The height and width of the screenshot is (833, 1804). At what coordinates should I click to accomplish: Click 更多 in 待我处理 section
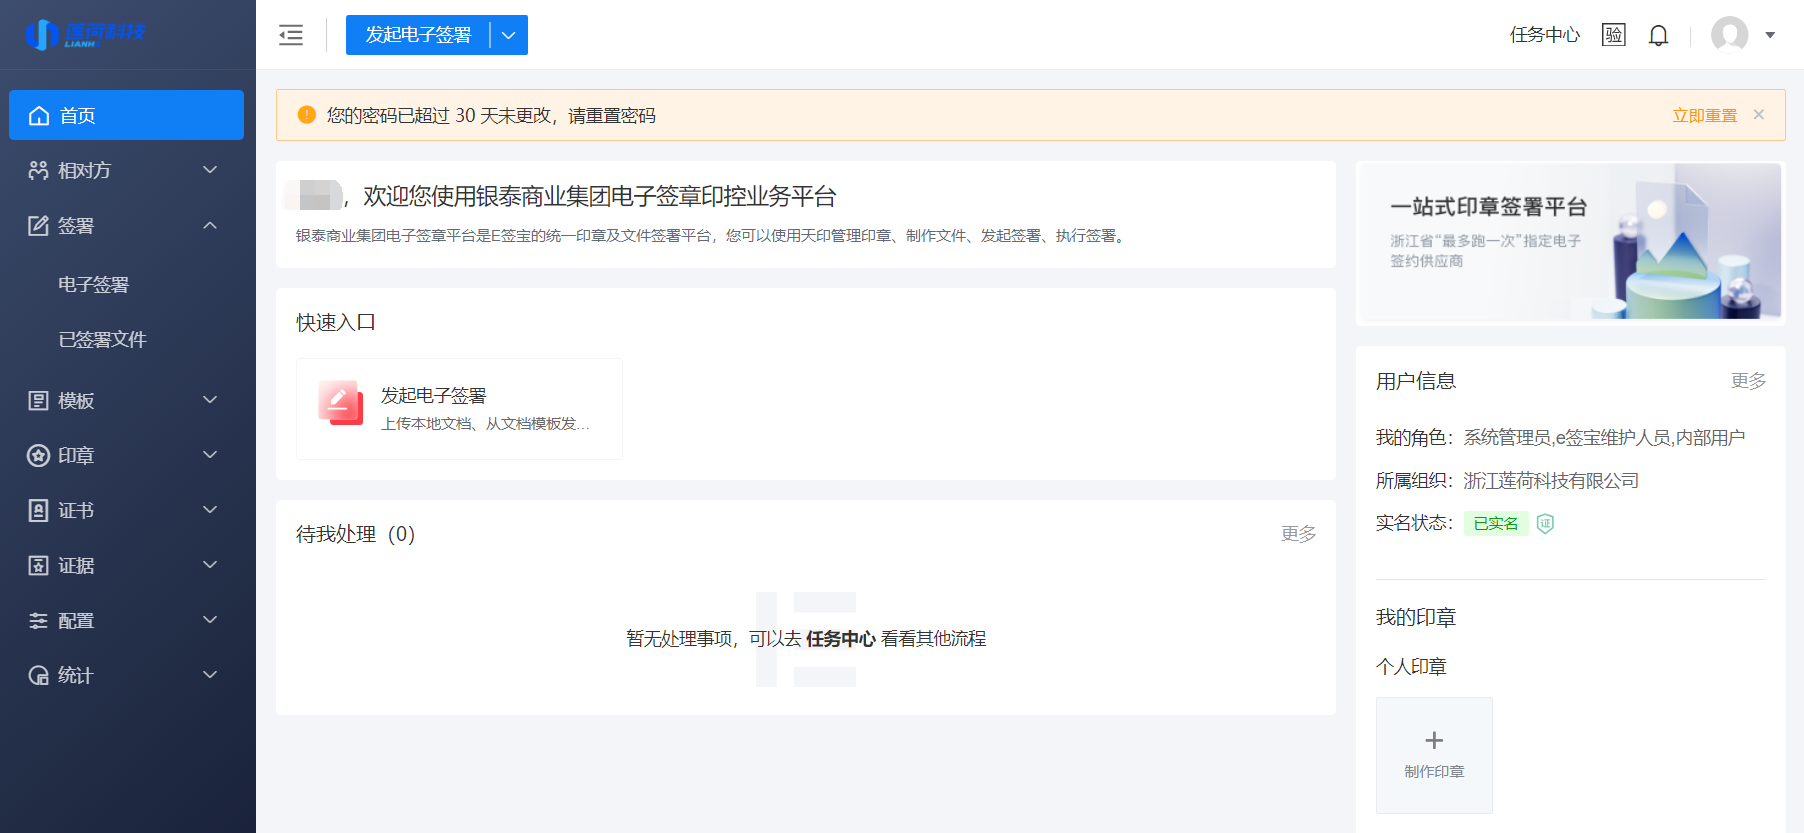1299,534
